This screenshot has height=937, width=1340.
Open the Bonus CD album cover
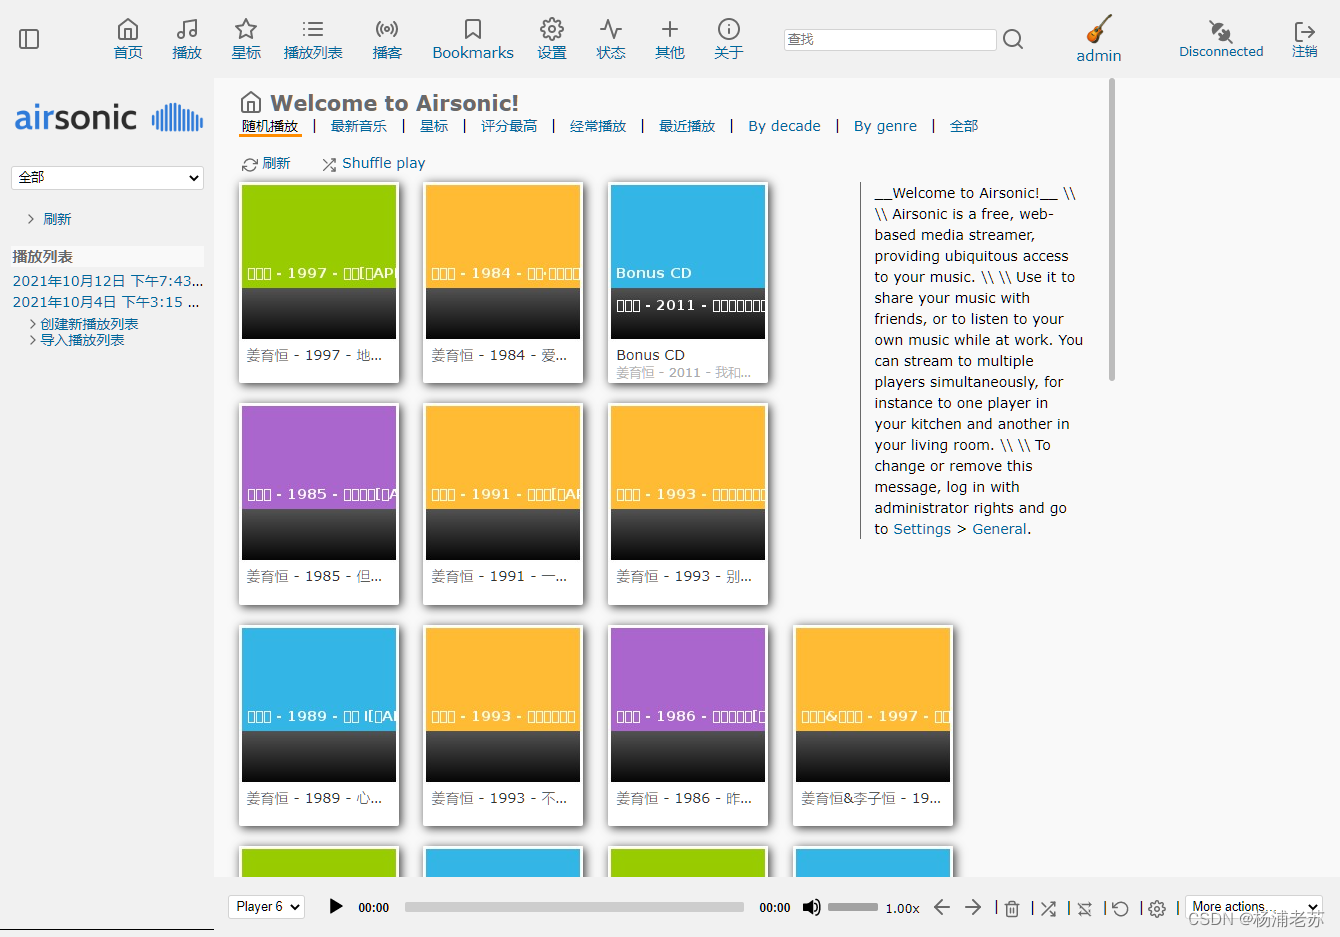688,262
